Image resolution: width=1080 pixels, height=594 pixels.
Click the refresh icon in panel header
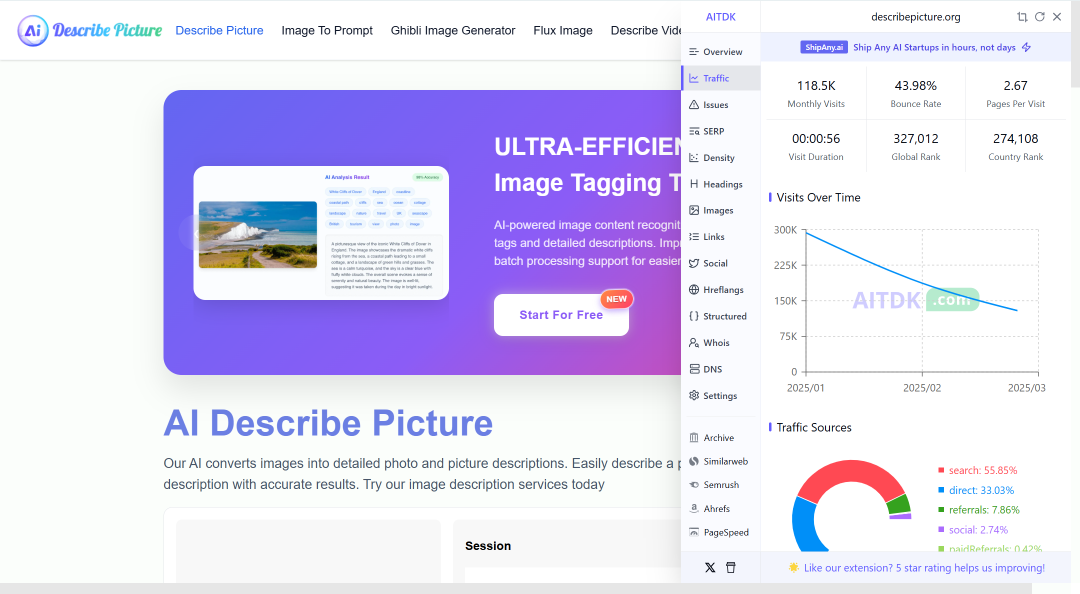click(x=1039, y=17)
